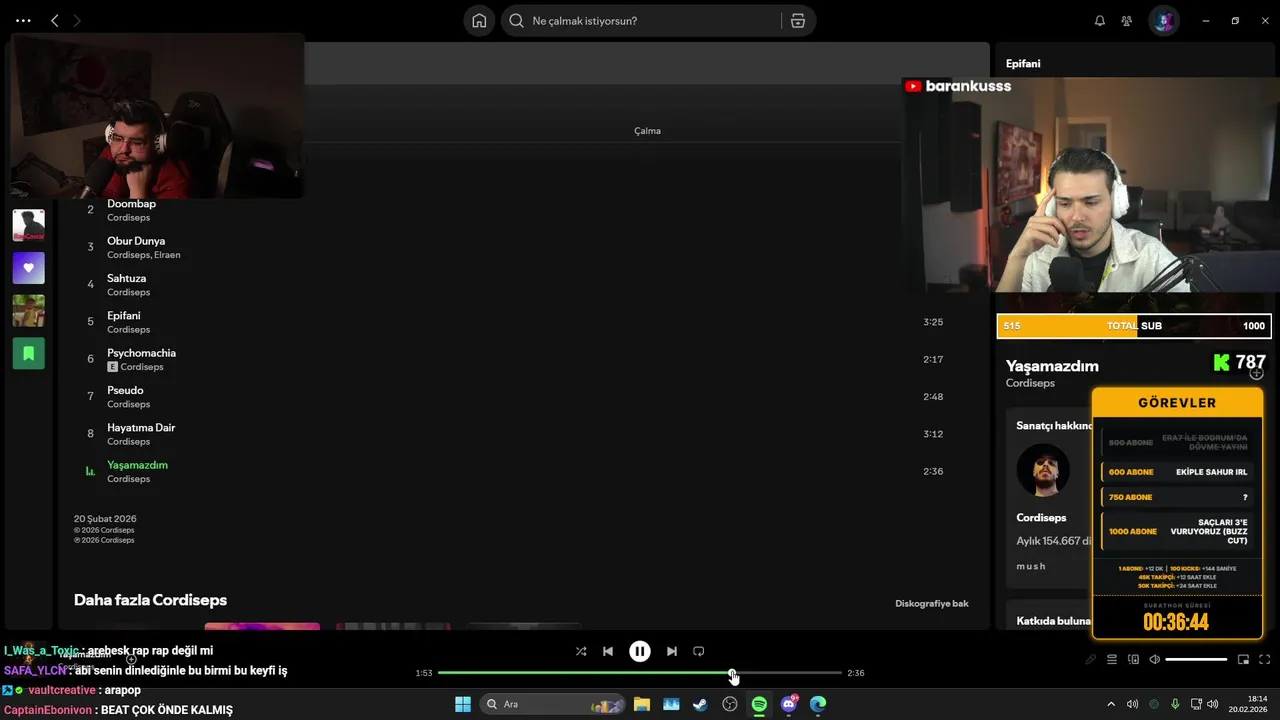Open the notifications bell
The width and height of the screenshot is (1280, 720).
(x=1100, y=20)
